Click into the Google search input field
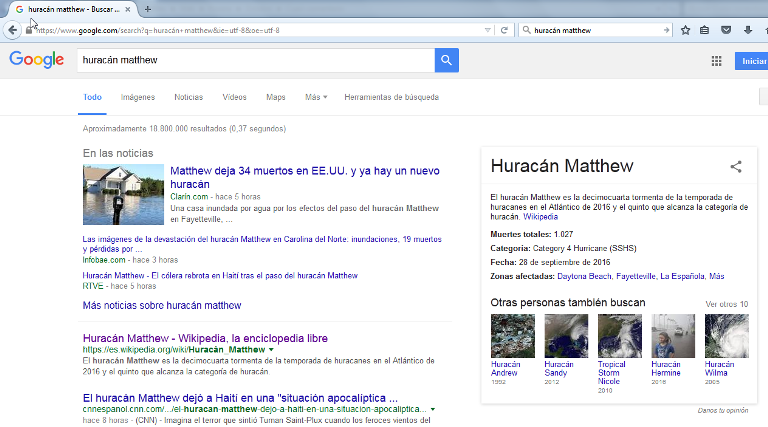Screen dimensions: 768x427 coord(256,60)
